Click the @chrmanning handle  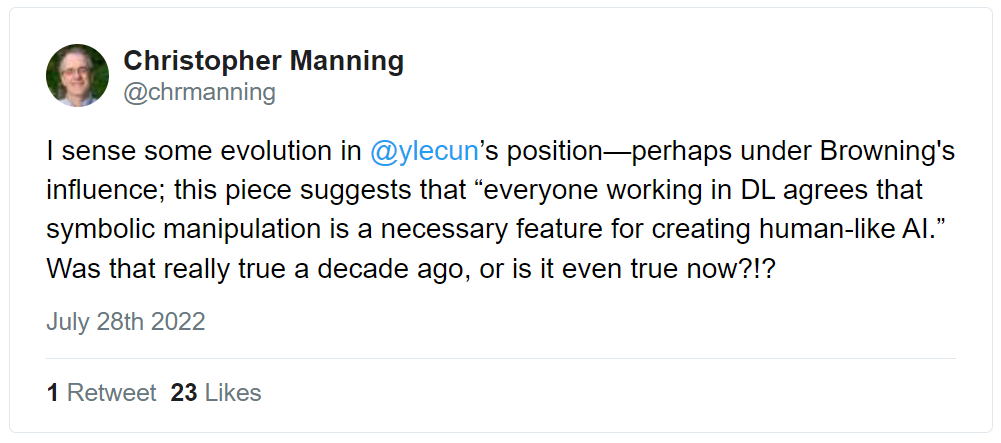pyautogui.click(x=199, y=93)
